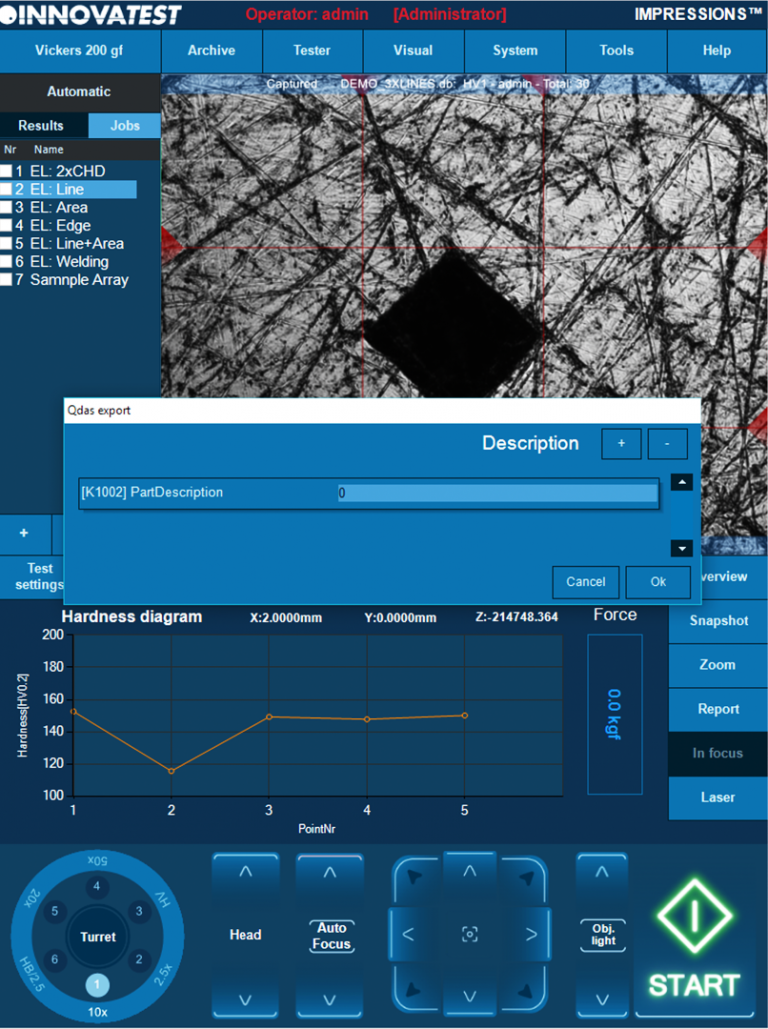Open the Report button
This screenshot has height=1029, width=768.
click(x=718, y=709)
